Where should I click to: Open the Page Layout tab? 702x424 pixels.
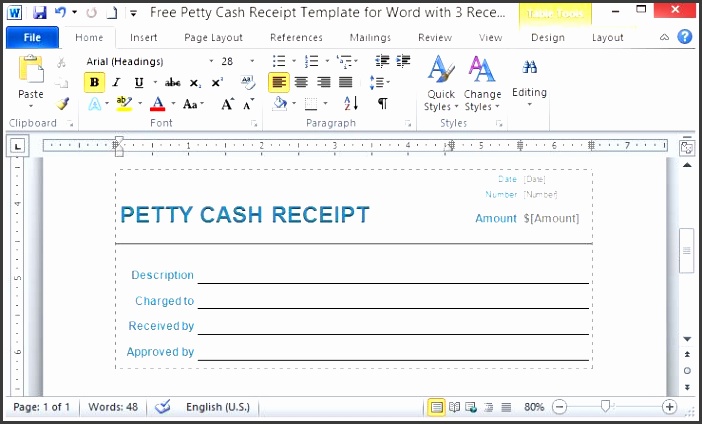point(213,38)
